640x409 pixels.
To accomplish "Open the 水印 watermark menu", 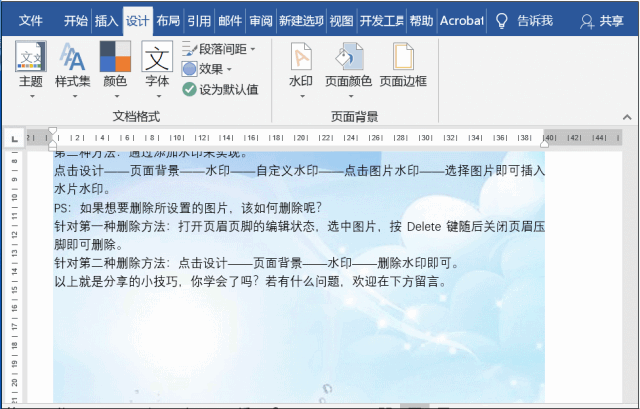I will (300, 68).
